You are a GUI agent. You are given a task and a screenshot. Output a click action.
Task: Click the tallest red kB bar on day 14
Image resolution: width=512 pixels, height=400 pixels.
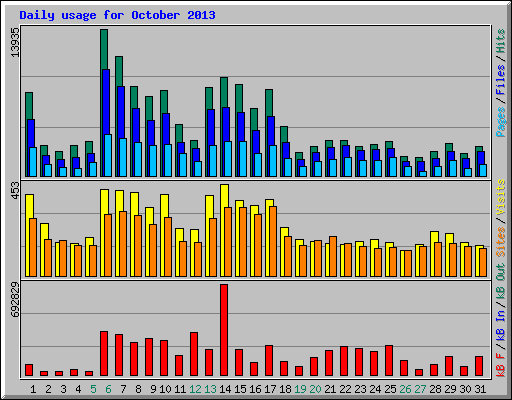(224, 330)
